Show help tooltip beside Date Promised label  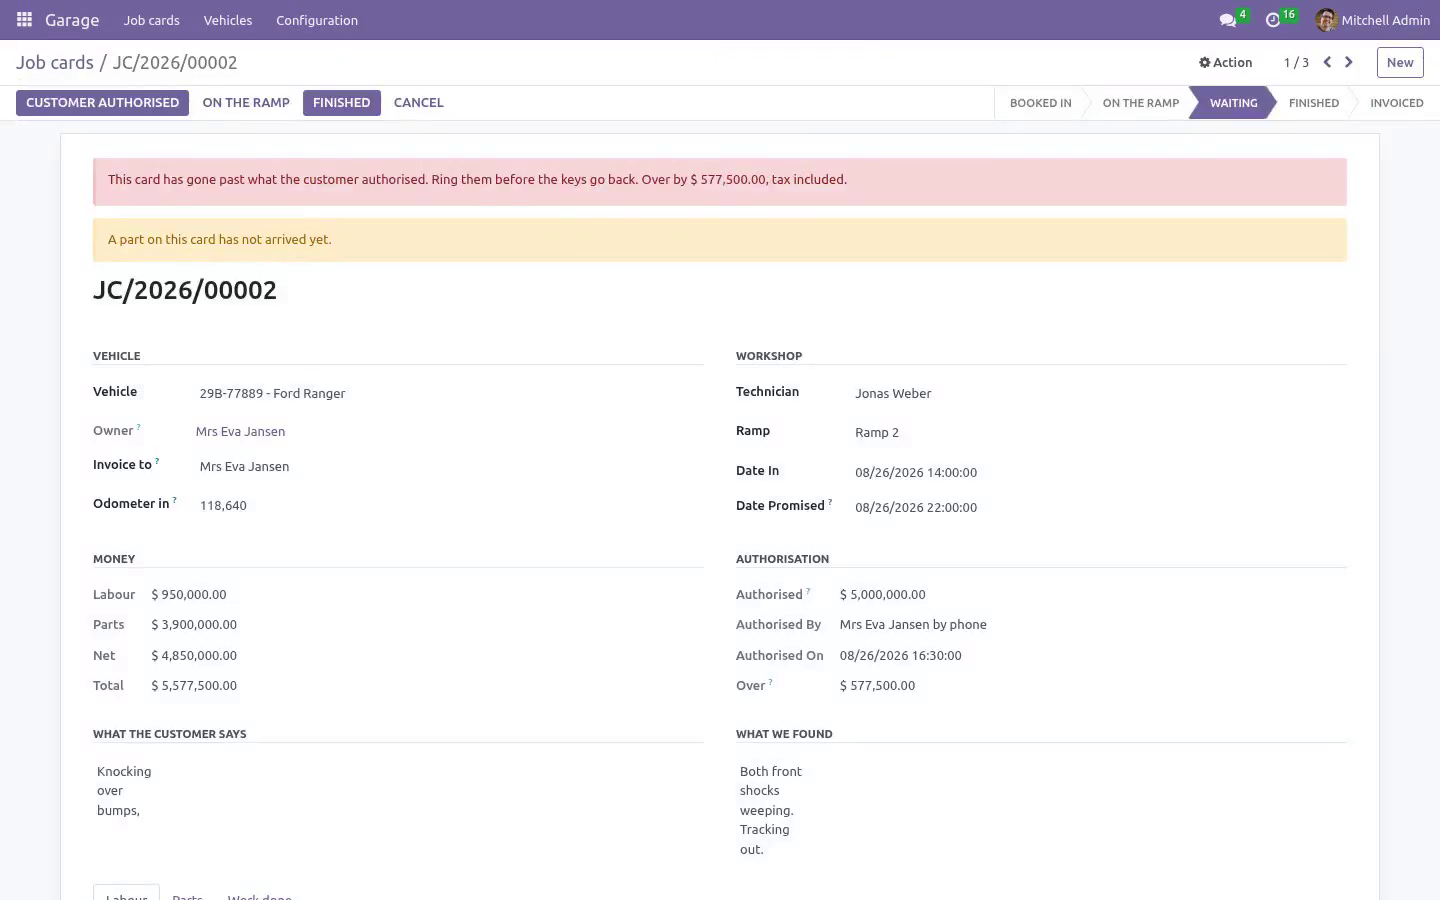click(x=830, y=502)
